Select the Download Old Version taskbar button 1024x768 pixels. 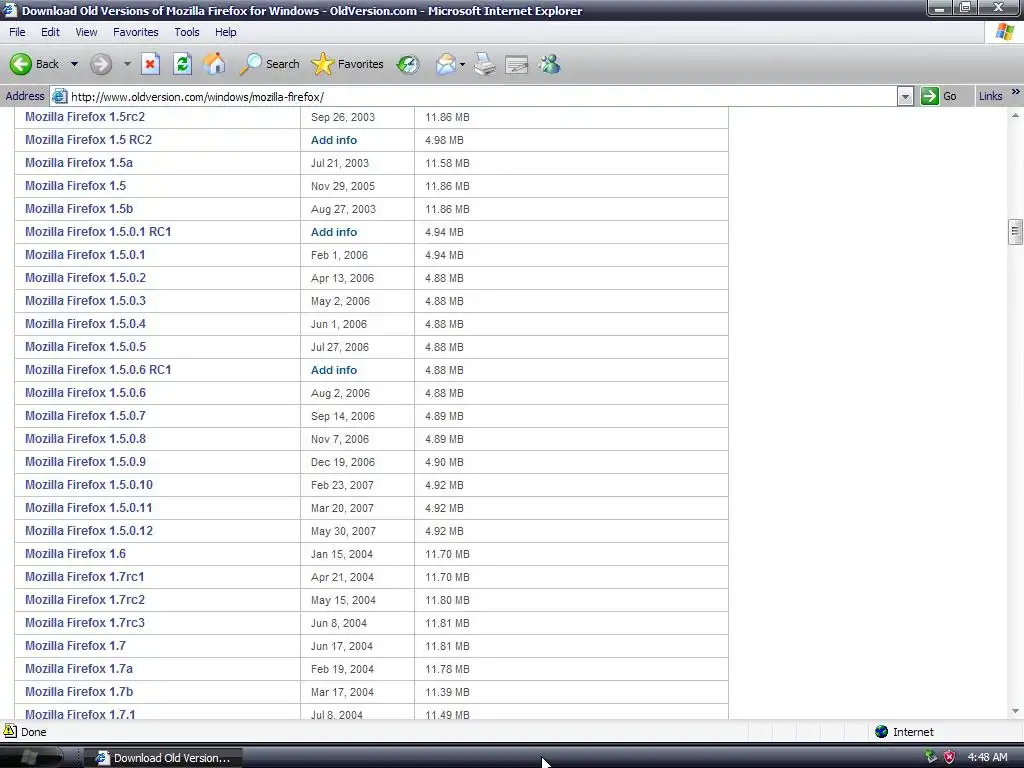[x=163, y=758]
